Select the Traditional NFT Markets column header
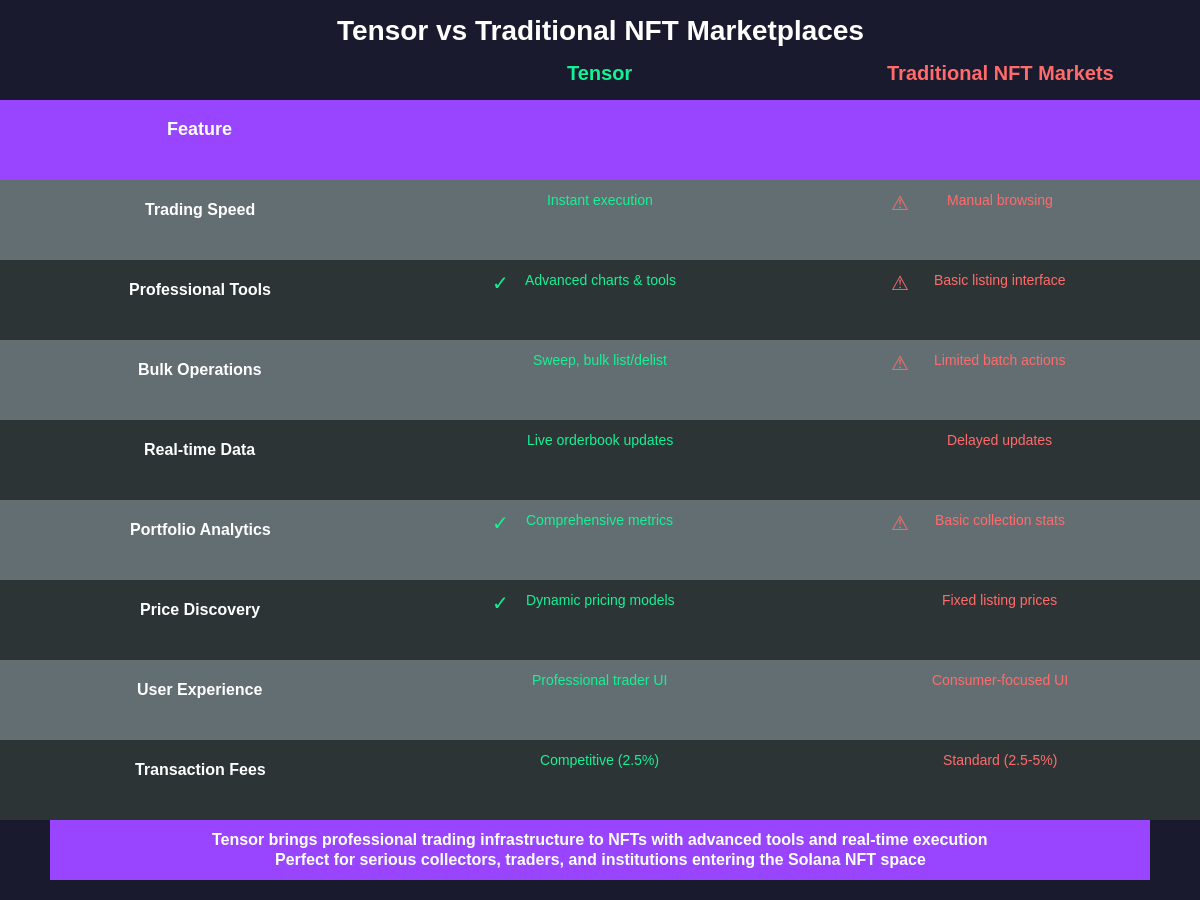The width and height of the screenshot is (1200, 900). coord(1000,73)
